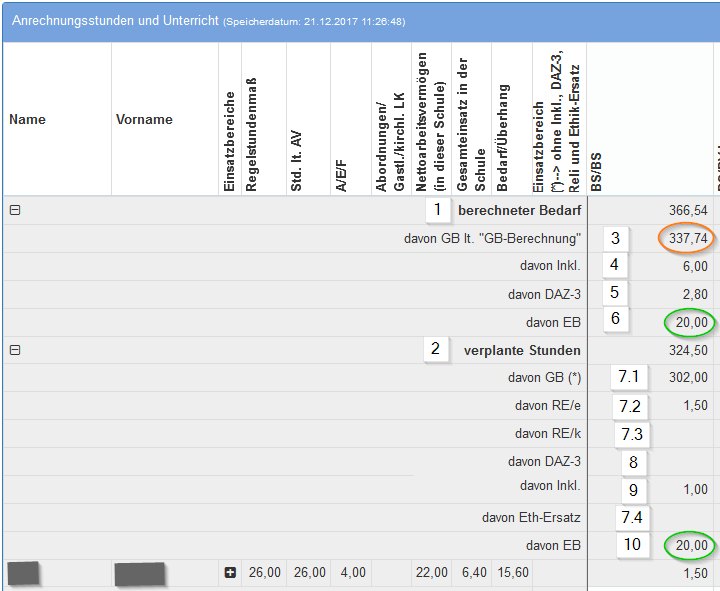720x591 pixels.
Task: Click the Name column header
Action: 28,120
